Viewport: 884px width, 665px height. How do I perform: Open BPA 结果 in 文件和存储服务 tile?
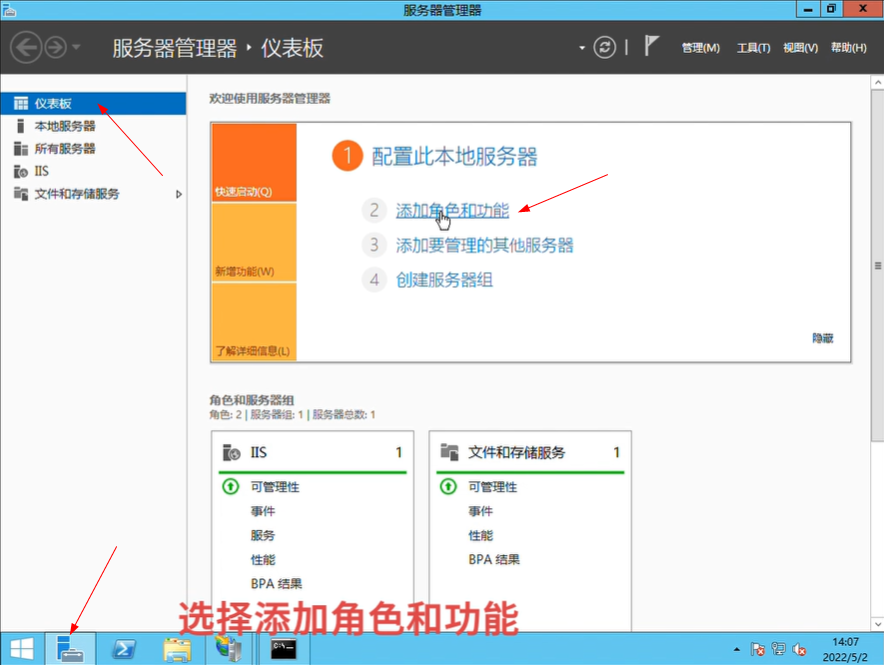(494, 560)
